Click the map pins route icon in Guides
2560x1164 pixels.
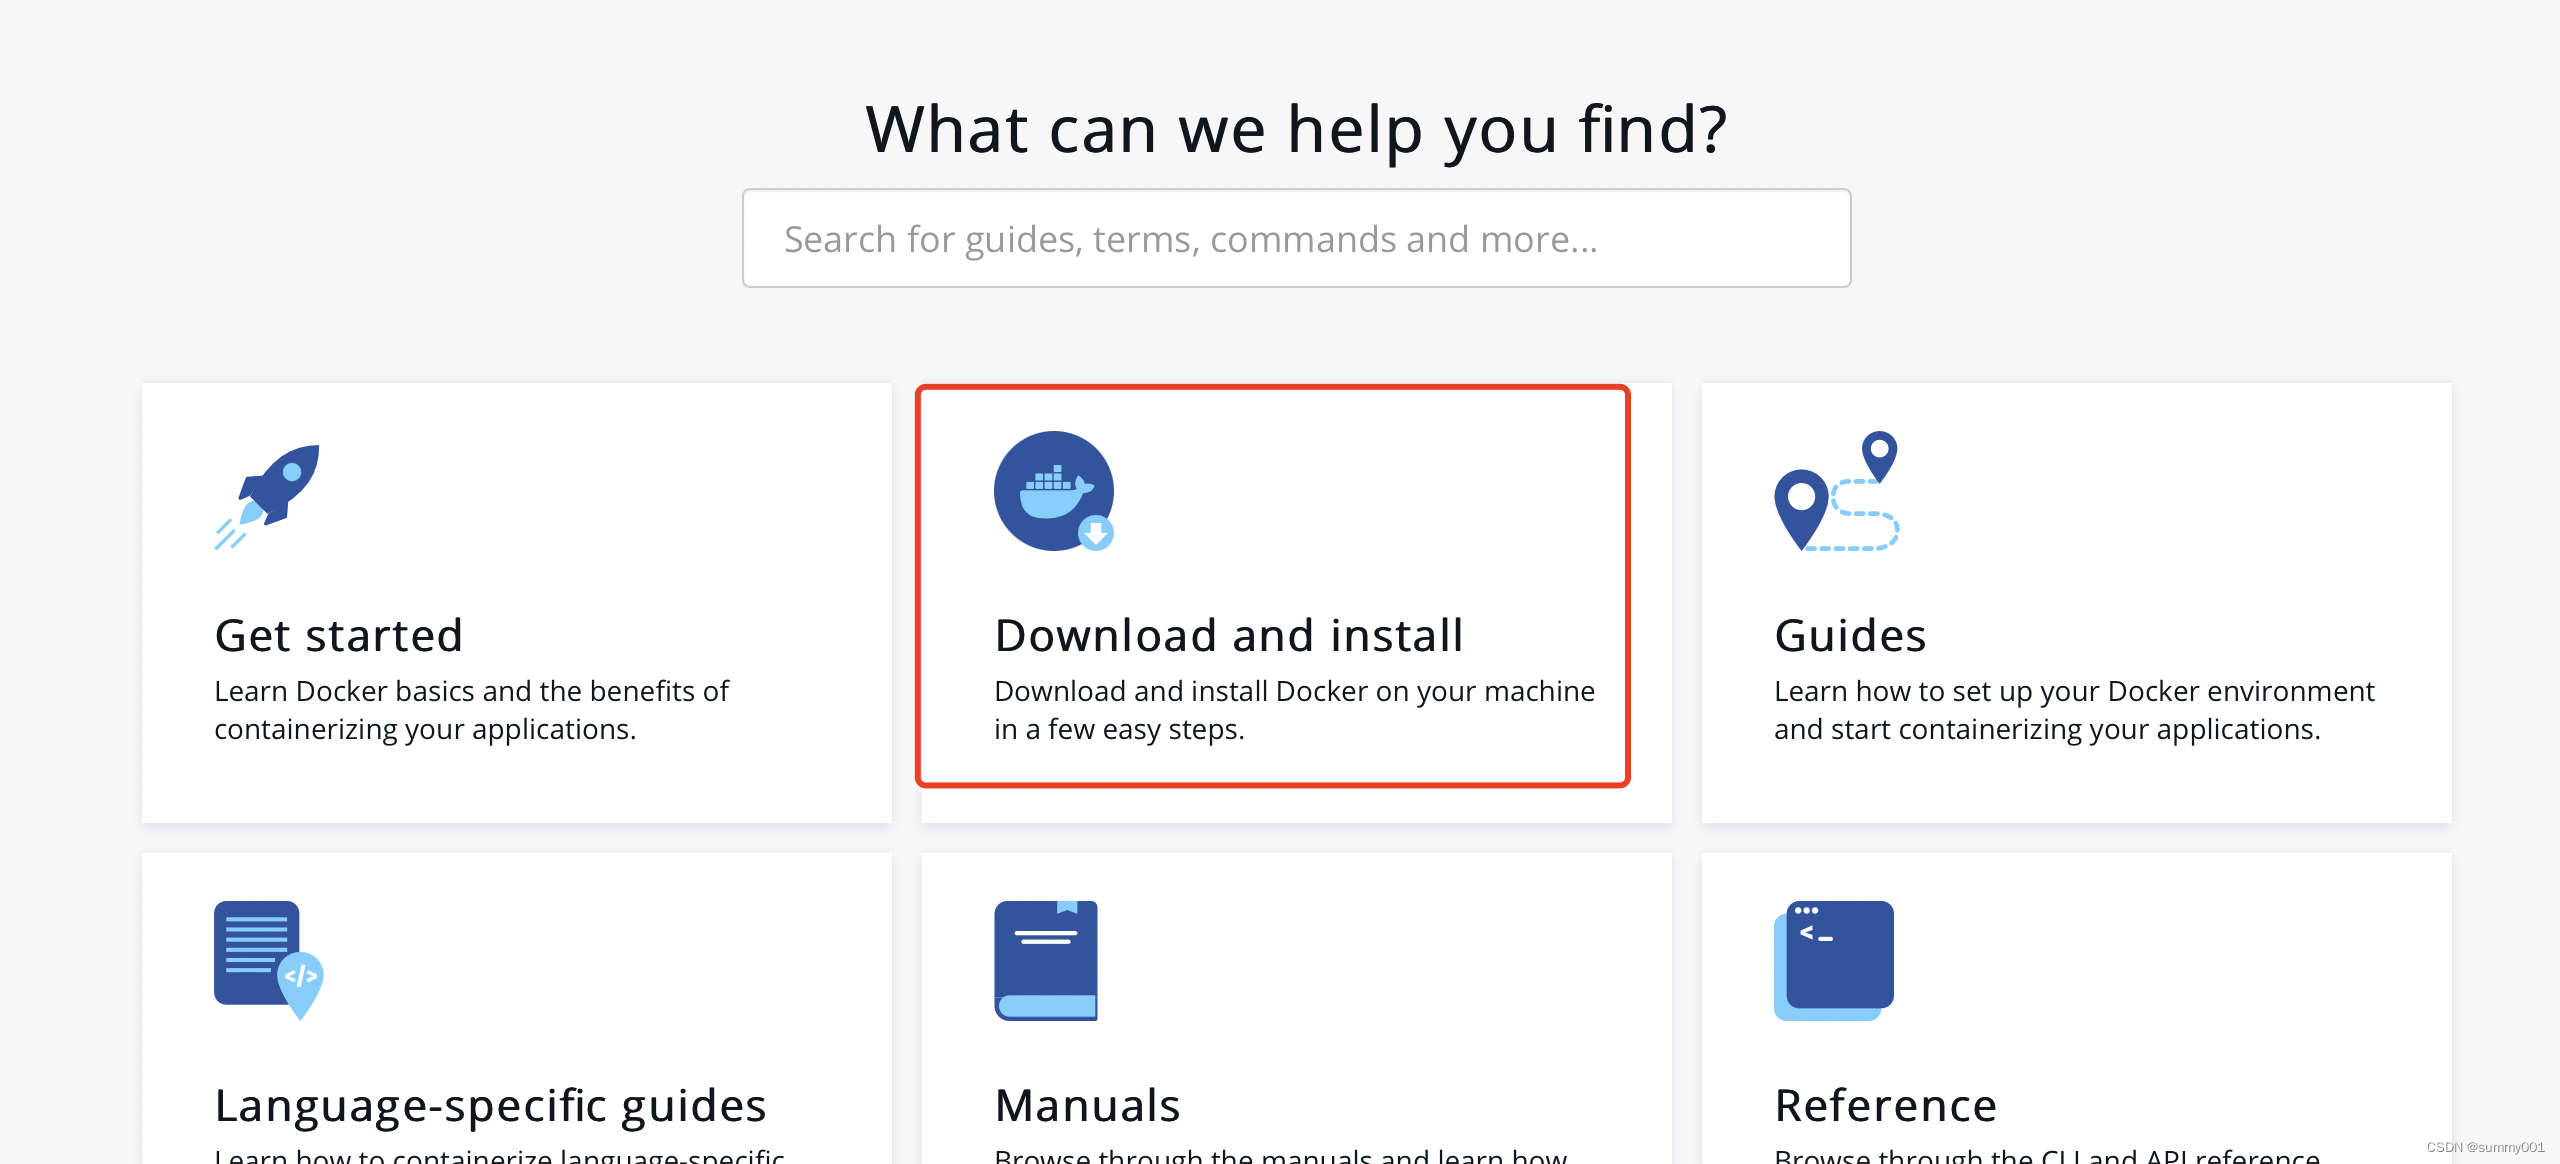tap(1837, 491)
